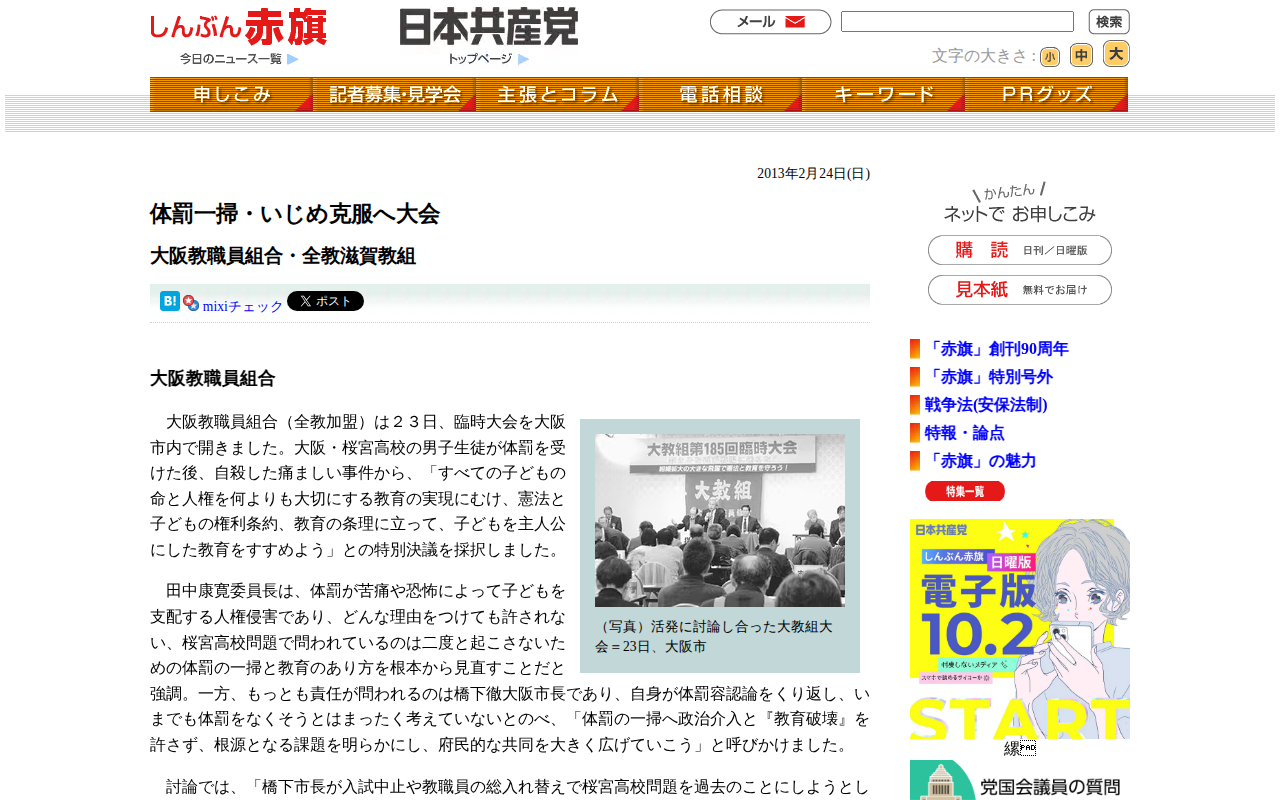Click arrow beside トップページ
The image size is (1280, 800).
coord(524,59)
